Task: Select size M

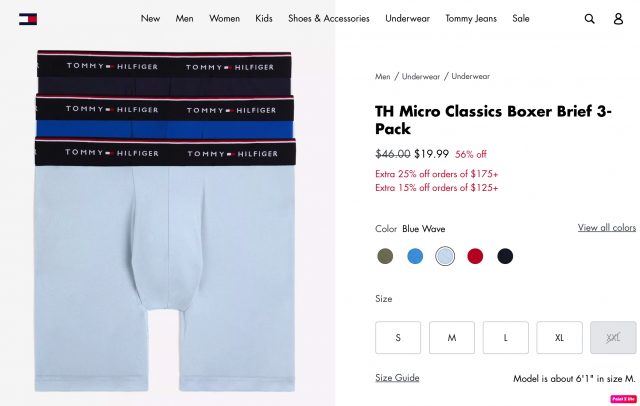Action: point(452,337)
